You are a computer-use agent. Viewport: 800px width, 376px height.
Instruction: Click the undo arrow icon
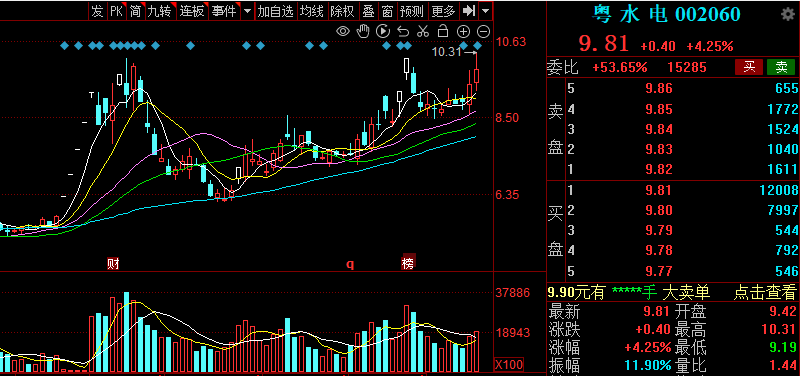403,32
